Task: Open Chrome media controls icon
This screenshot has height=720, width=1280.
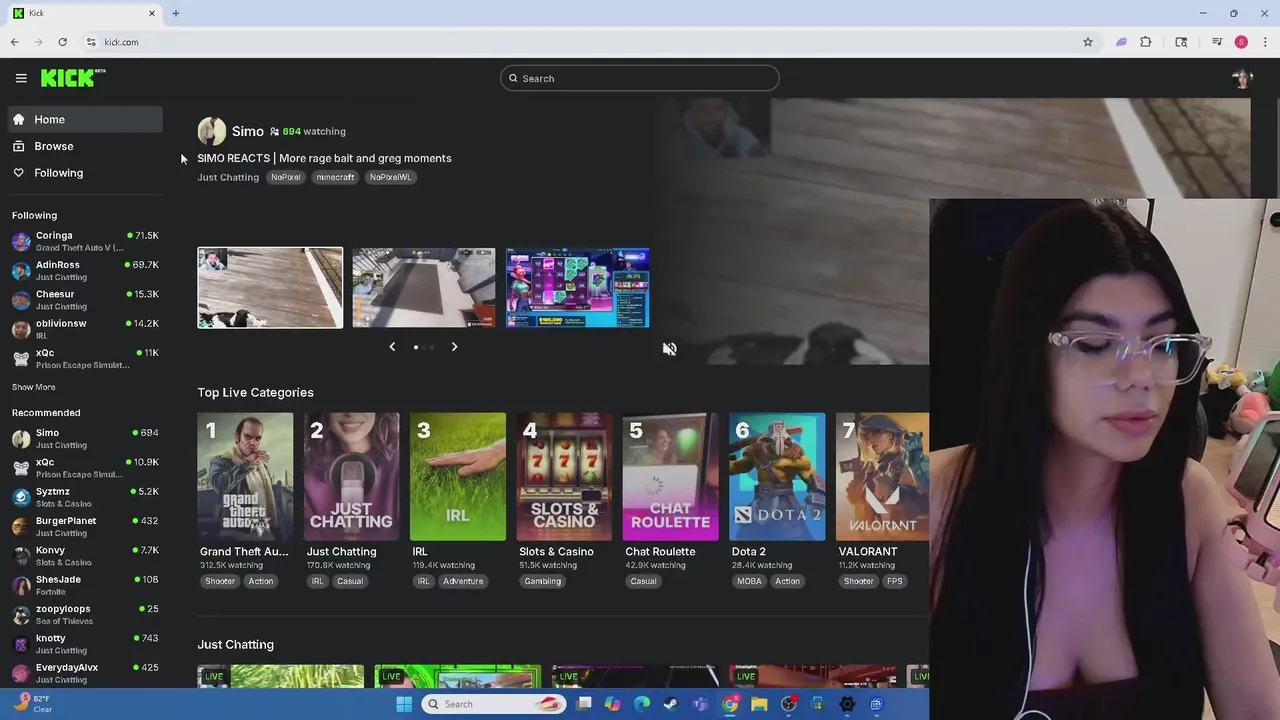Action: coord(1217,42)
